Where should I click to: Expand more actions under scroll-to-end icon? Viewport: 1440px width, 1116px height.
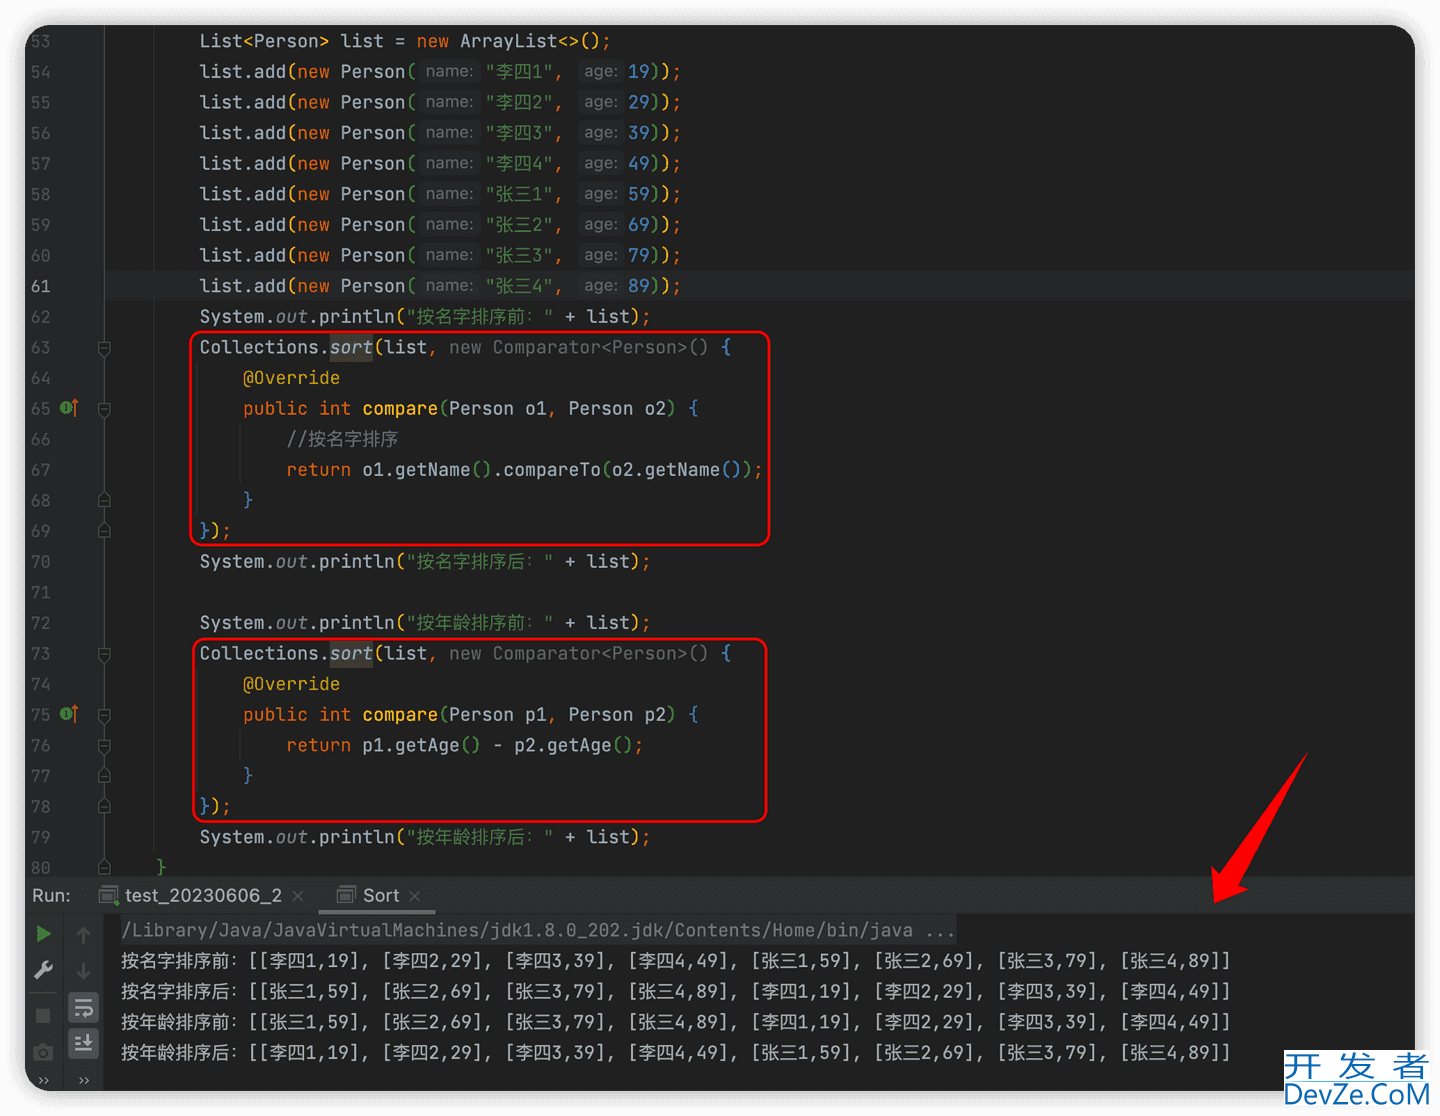click(84, 1080)
